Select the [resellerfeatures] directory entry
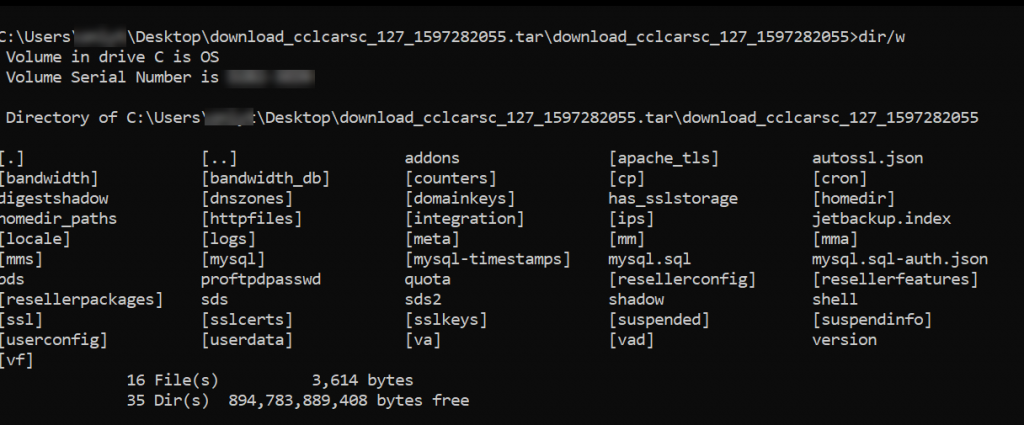Image resolution: width=1024 pixels, height=425 pixels. [895, 279]
